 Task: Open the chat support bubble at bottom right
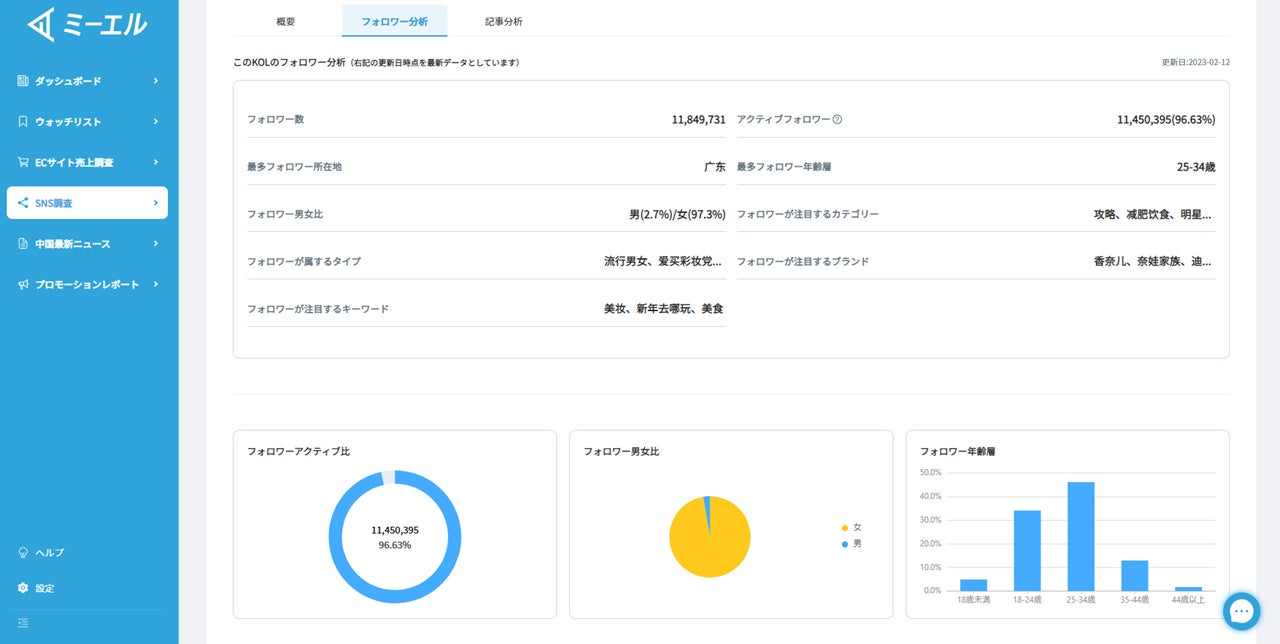pos(1241,611)
